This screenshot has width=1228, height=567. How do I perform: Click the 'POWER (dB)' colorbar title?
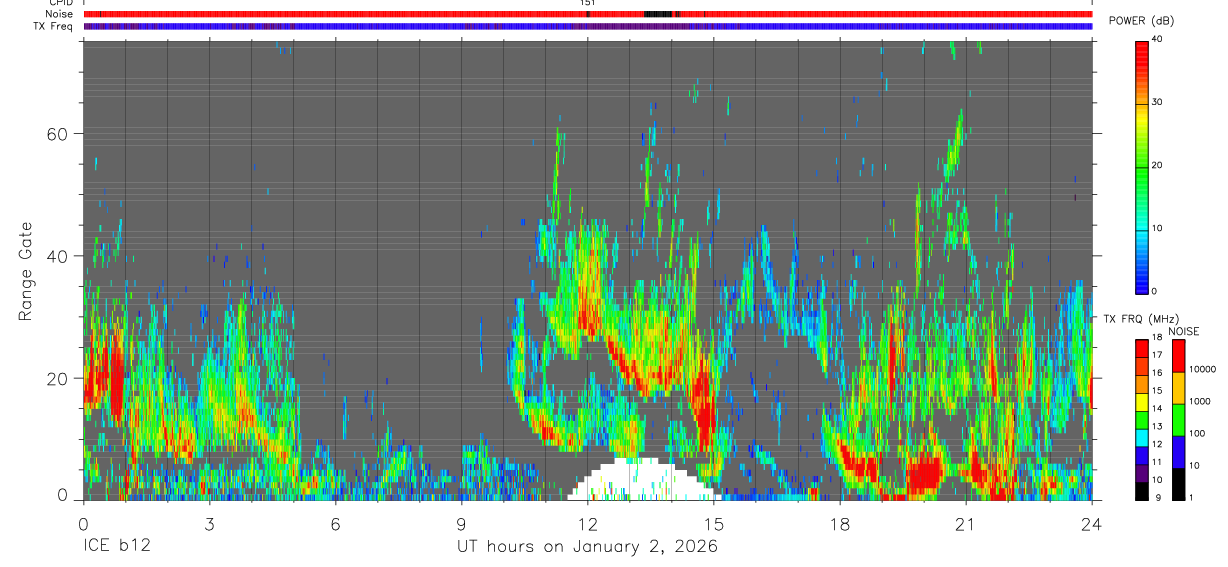(x=1141, y=21)
